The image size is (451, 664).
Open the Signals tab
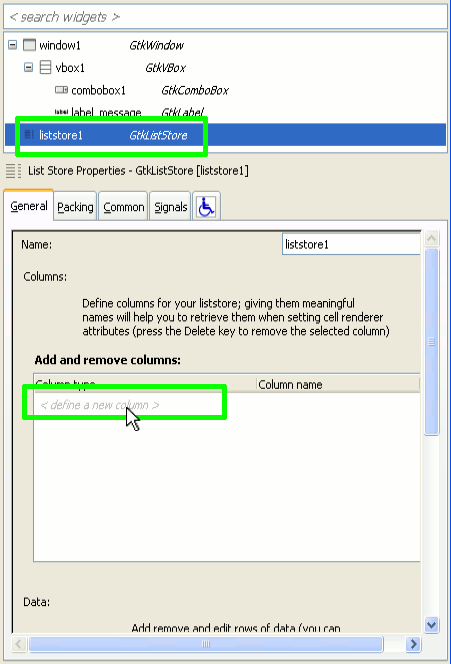point(170,207)
